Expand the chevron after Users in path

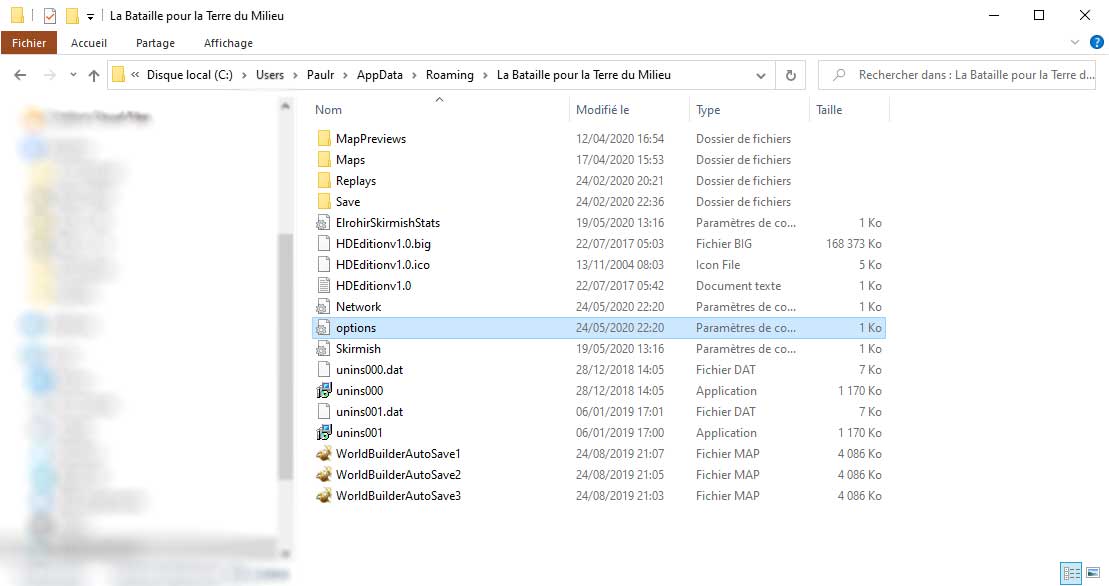(x=295, y=75)
